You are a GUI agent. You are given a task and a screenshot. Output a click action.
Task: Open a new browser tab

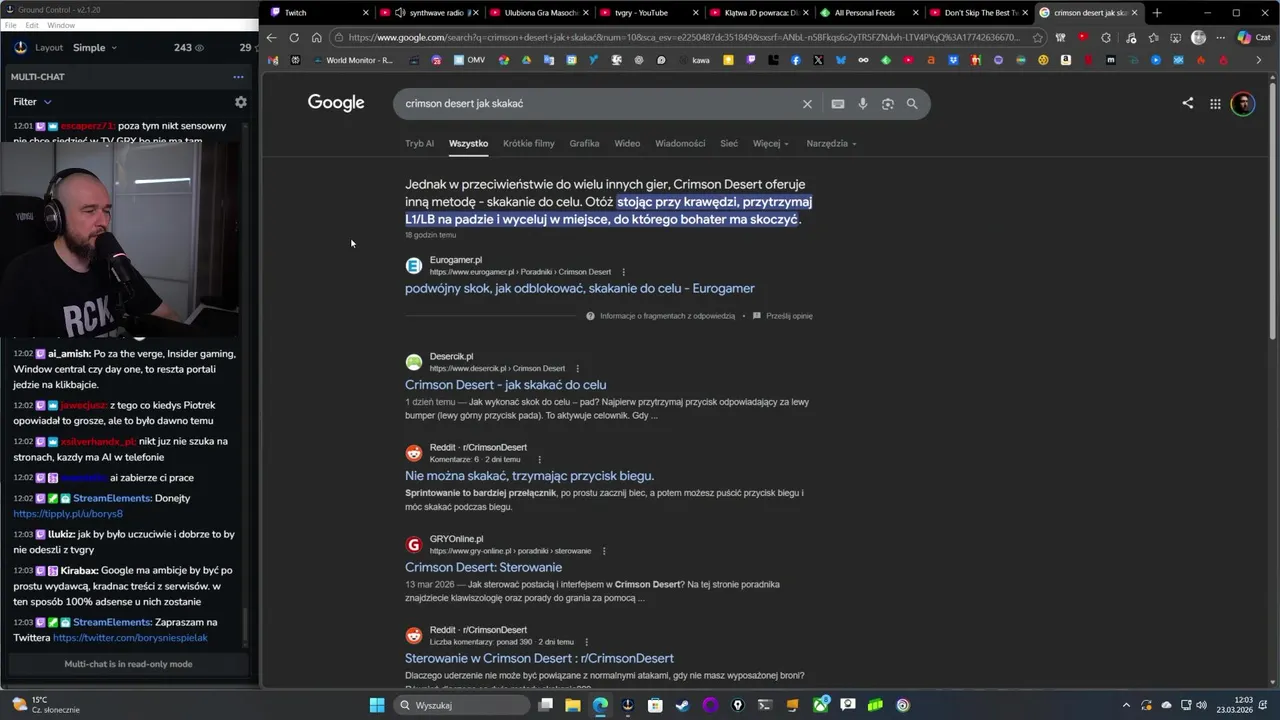point(1157,13)
